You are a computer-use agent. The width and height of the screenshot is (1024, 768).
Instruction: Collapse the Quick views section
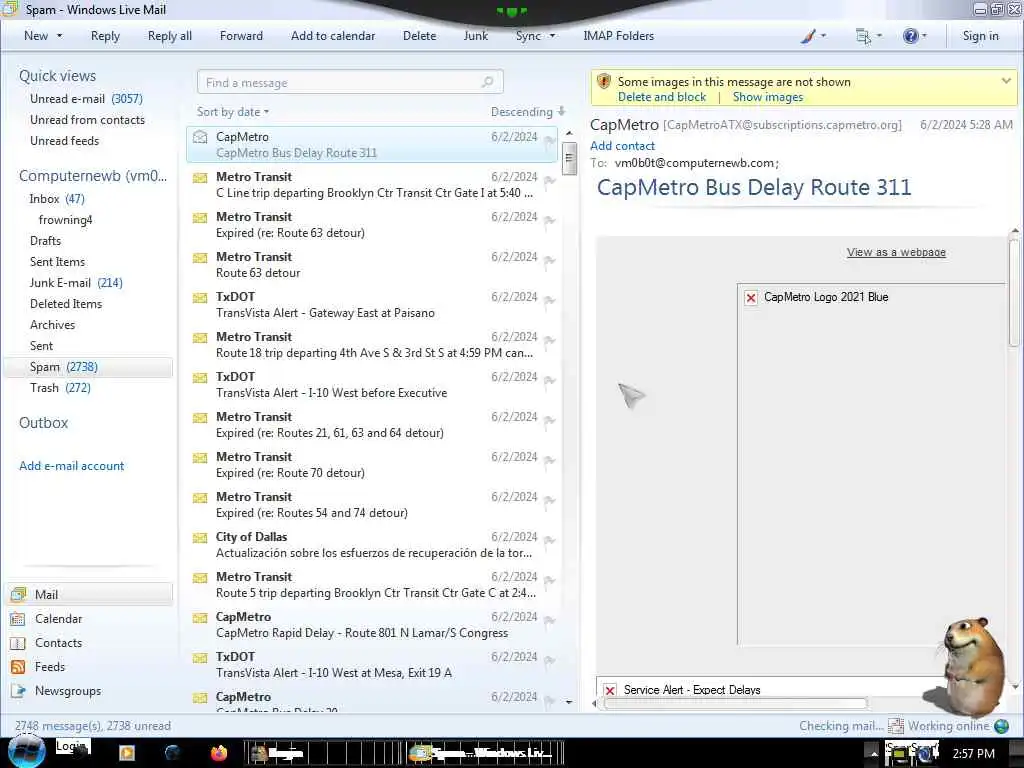(57, 76)
